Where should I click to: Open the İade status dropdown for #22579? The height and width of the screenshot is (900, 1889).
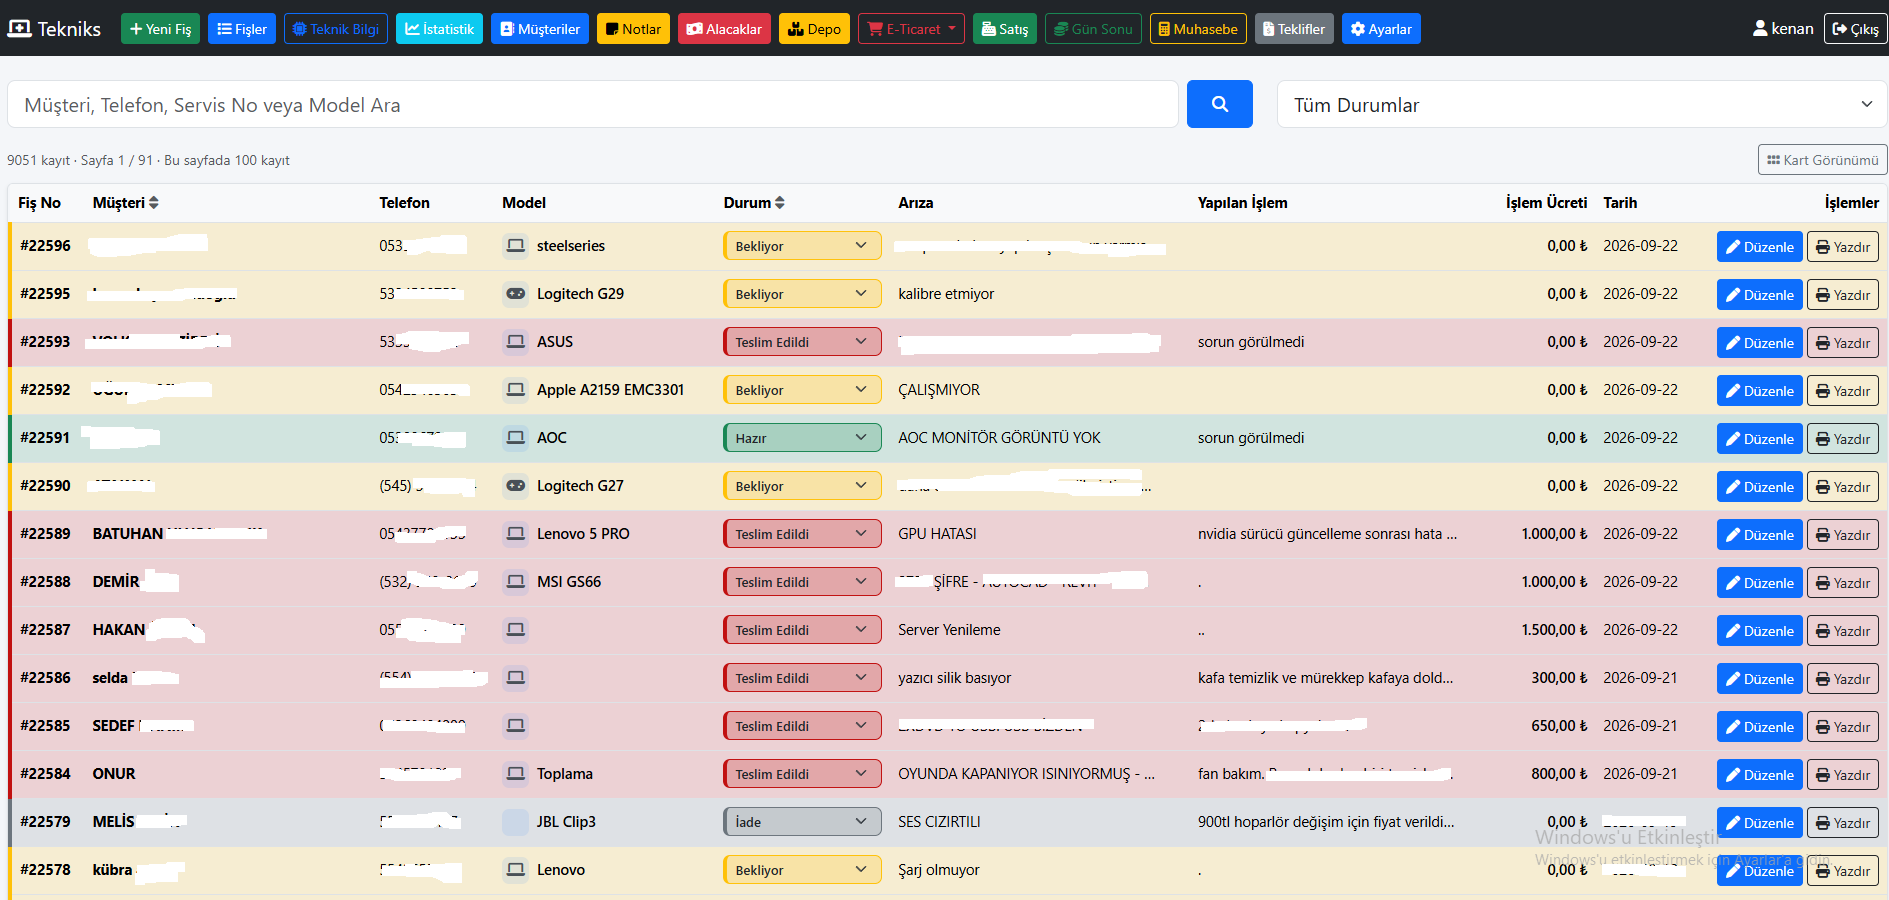coord(802,822)
